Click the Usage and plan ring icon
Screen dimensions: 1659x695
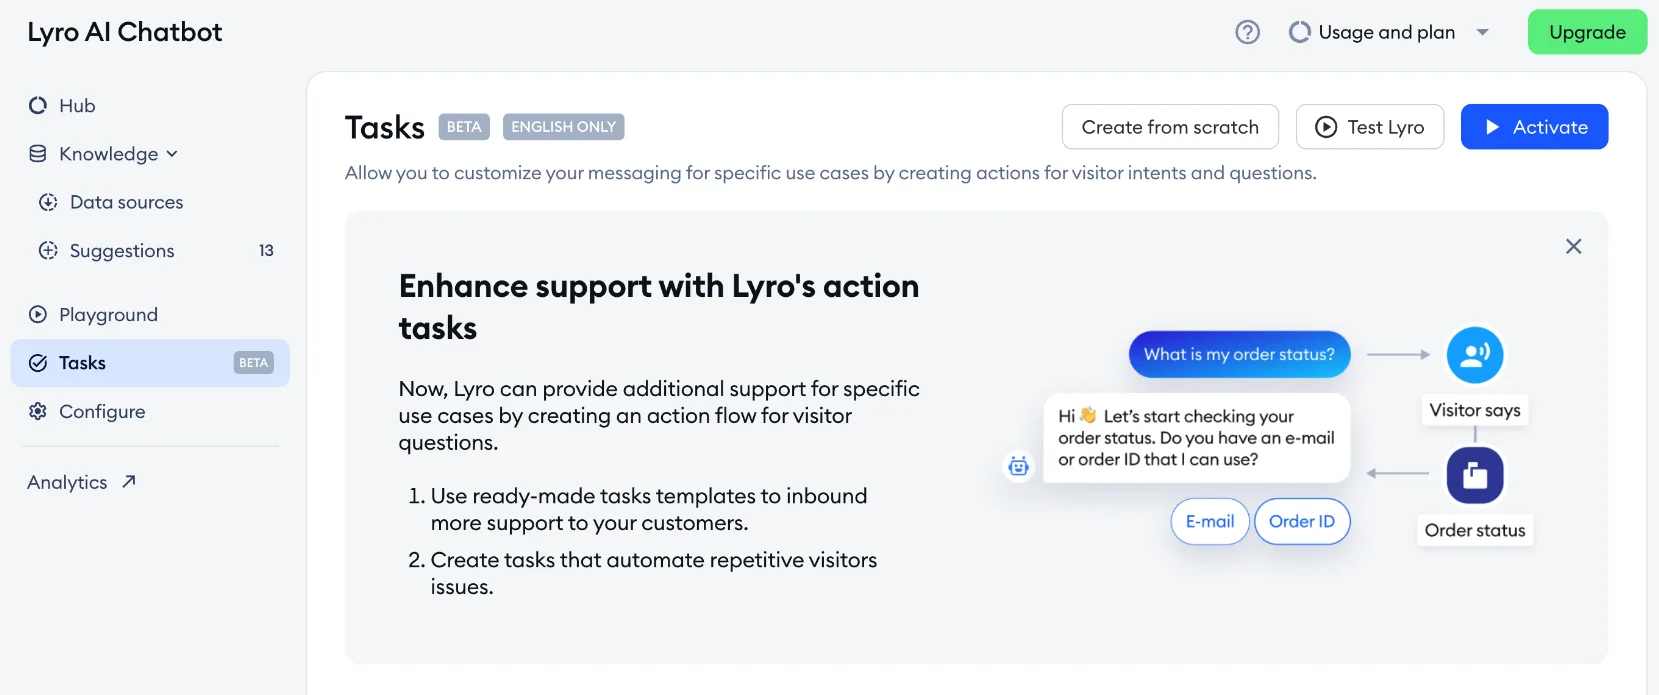point(1300,32)
